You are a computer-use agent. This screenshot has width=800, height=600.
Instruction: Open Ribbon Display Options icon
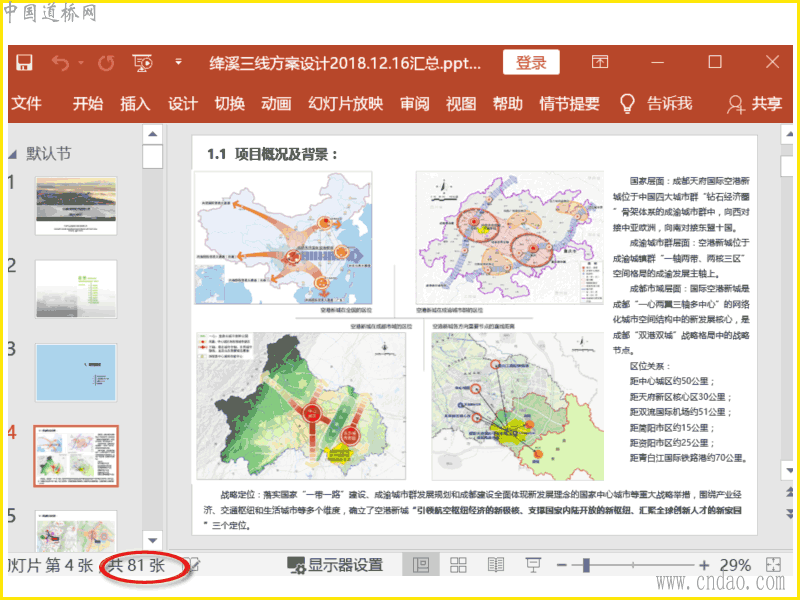pyautogui.click(x=599, y=62)
